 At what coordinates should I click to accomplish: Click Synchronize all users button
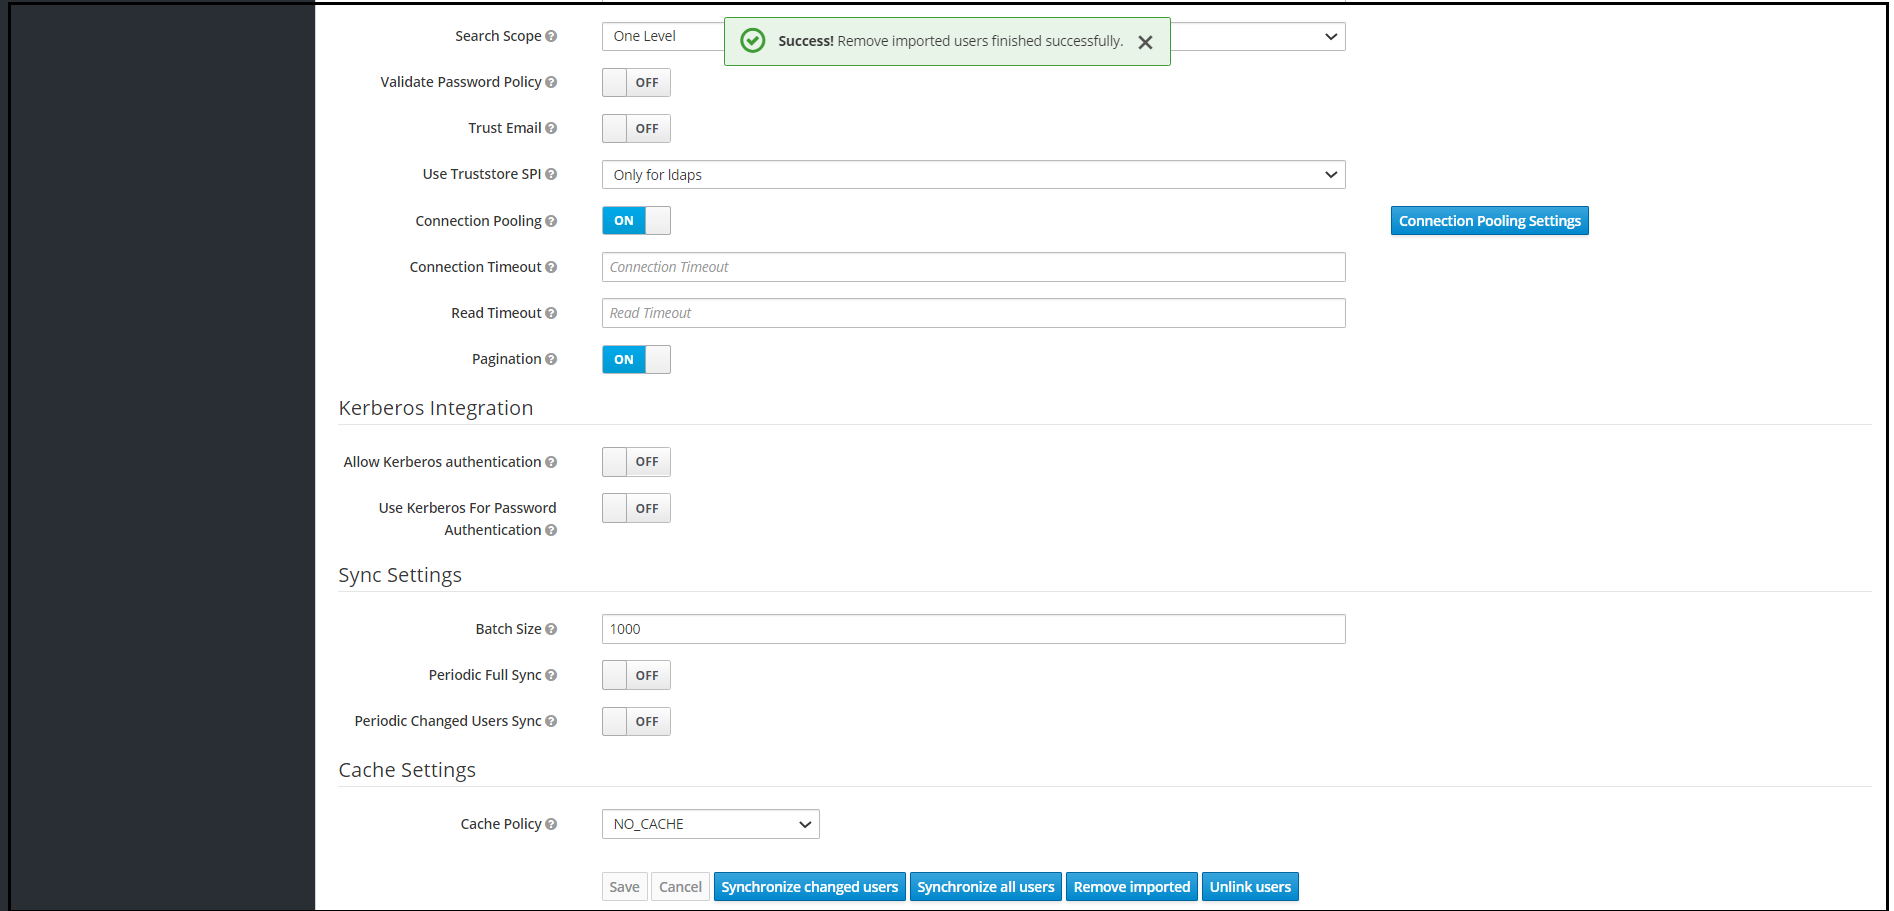pos(985,887)
